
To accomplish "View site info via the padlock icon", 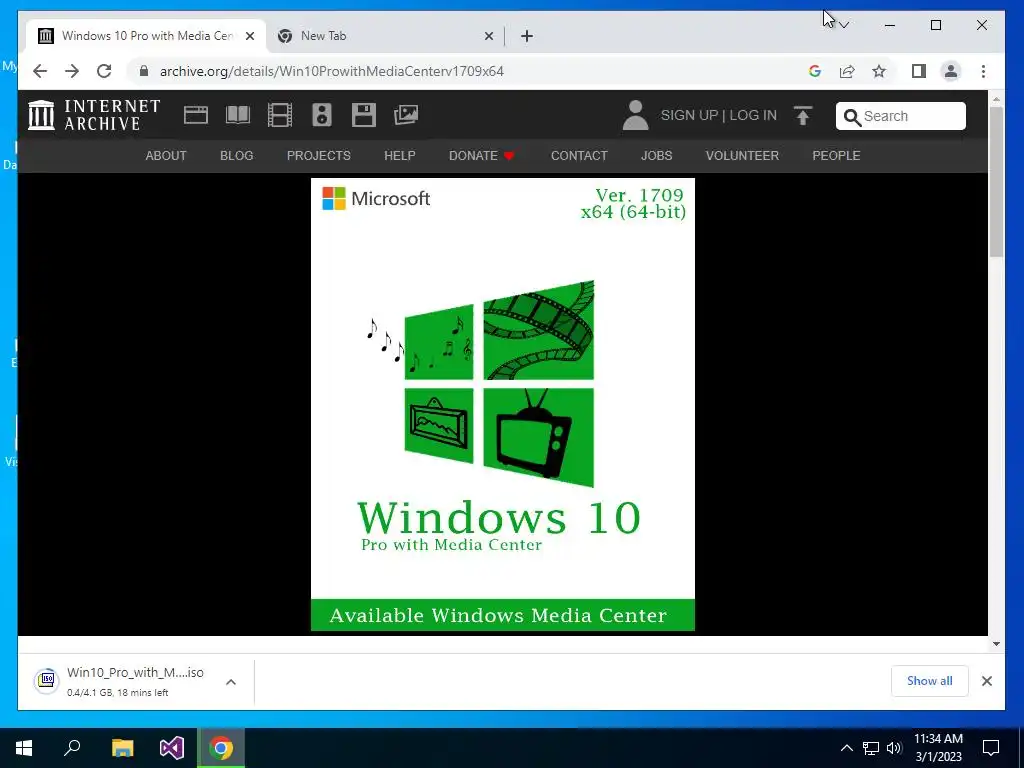I will pyautogui.click(x=144, y=71).
